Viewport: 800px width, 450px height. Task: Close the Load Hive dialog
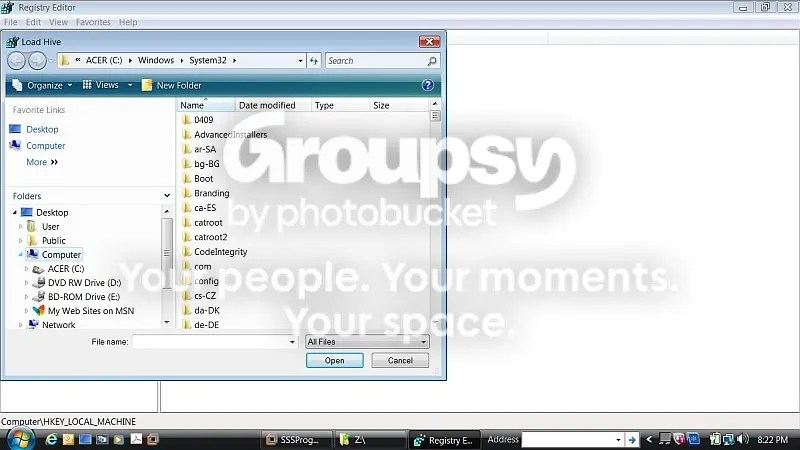[x=429, y=42]
